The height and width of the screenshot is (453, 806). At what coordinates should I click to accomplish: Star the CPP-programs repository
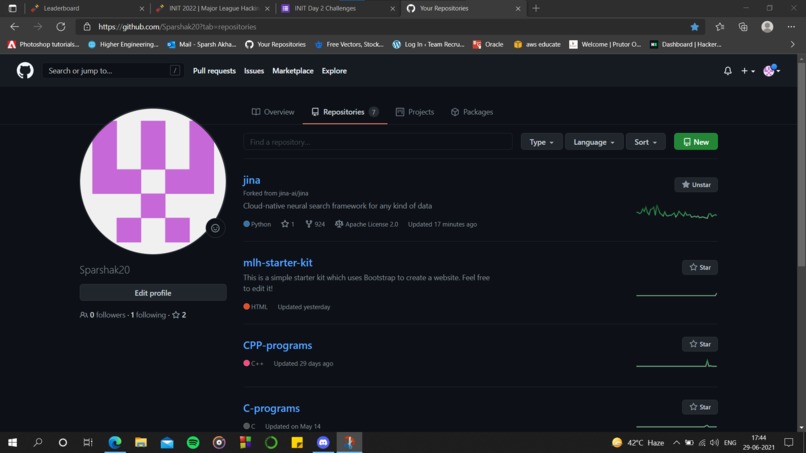[700, 344]
